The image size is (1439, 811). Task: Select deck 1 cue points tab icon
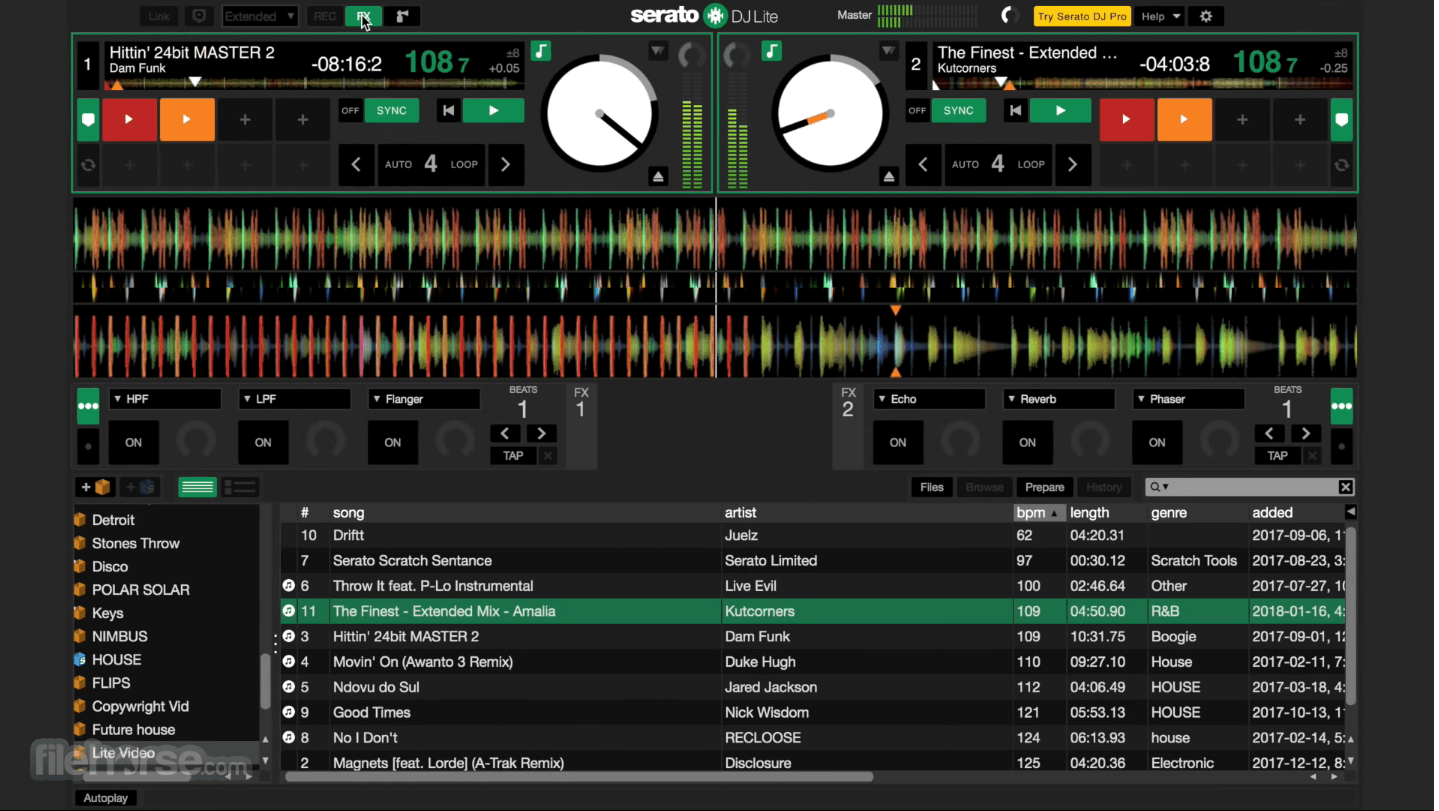pyautogui.click(x=88, y=119)
